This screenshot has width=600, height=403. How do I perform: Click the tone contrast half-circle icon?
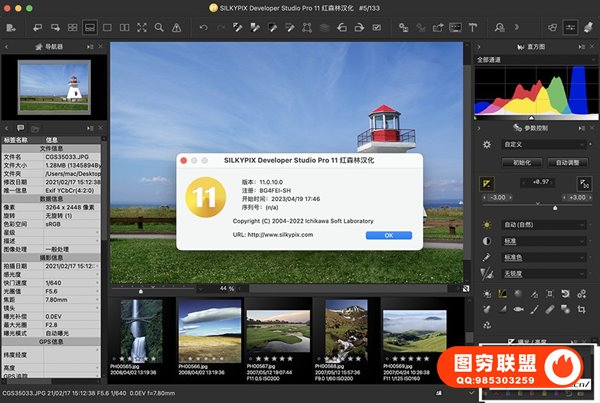tap(487, 241)
